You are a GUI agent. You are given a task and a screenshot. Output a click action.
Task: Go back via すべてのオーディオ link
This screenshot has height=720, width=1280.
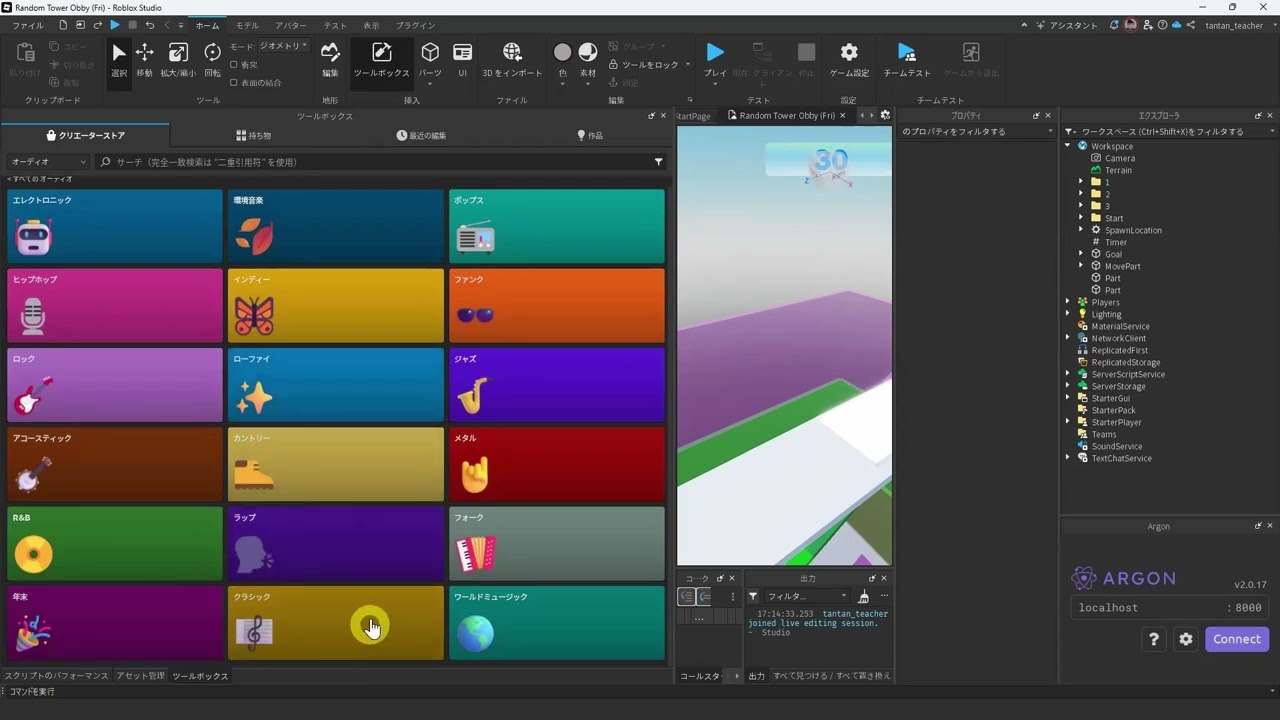click(40, 179)
